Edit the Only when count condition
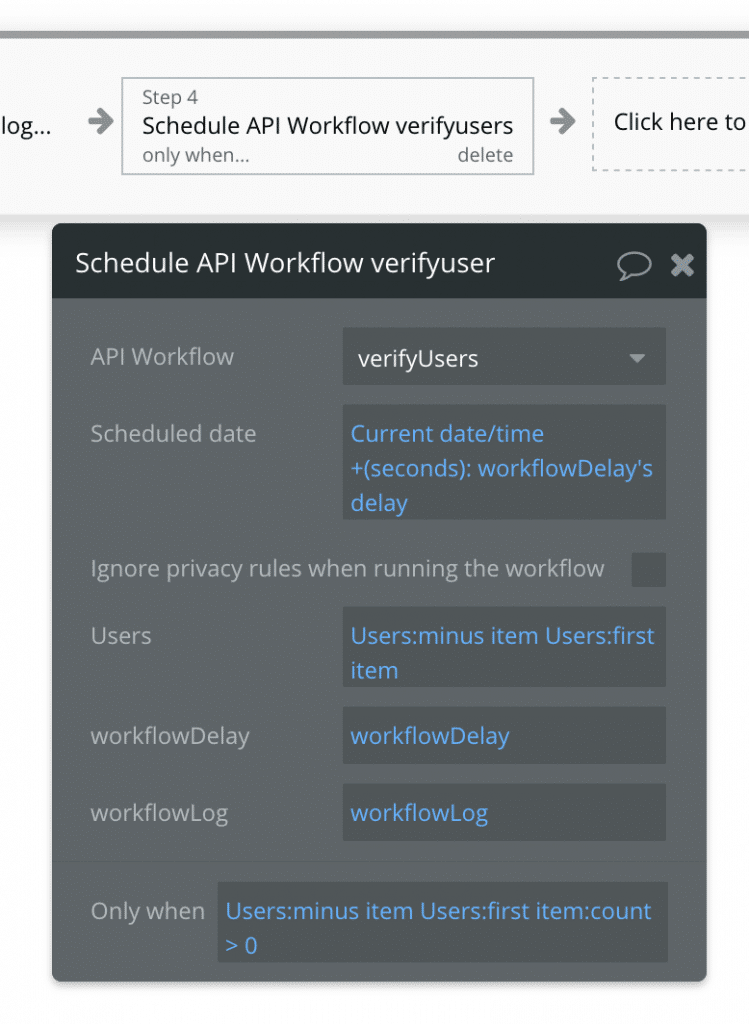This screenshot has height=1024, width=749. point(442,922)
